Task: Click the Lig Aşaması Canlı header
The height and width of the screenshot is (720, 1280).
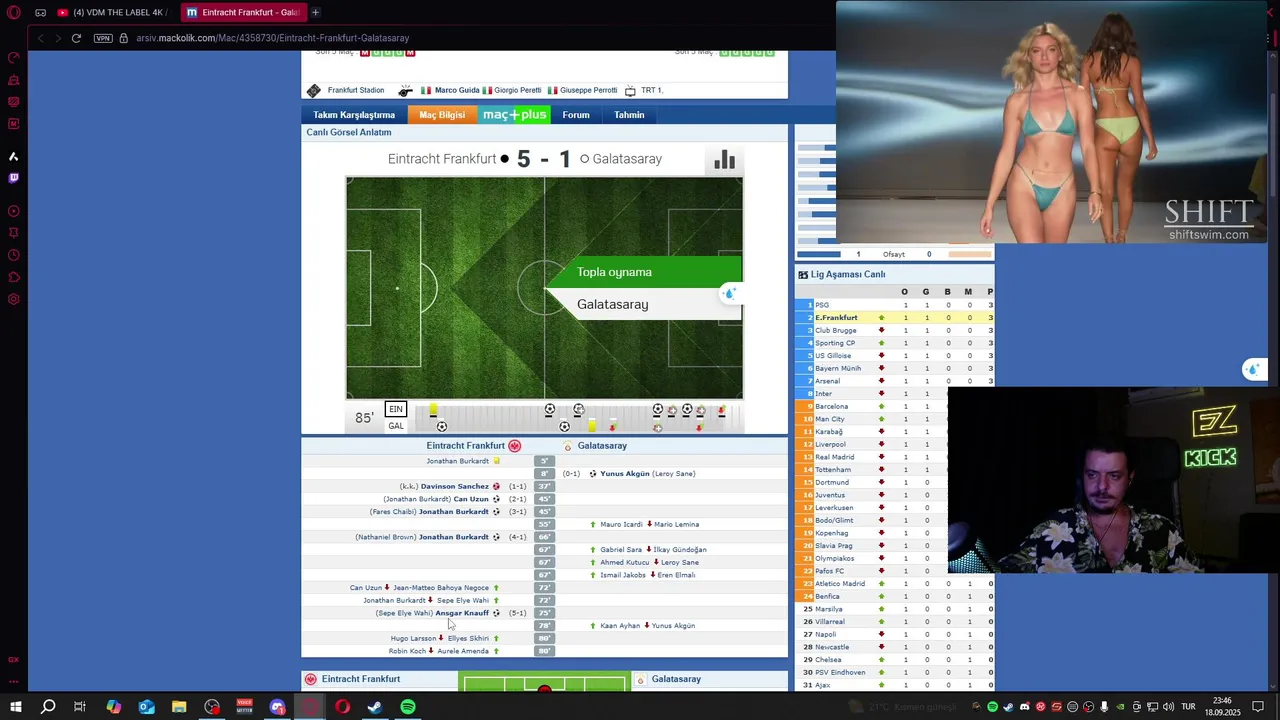Action: (x=848, y=275)
